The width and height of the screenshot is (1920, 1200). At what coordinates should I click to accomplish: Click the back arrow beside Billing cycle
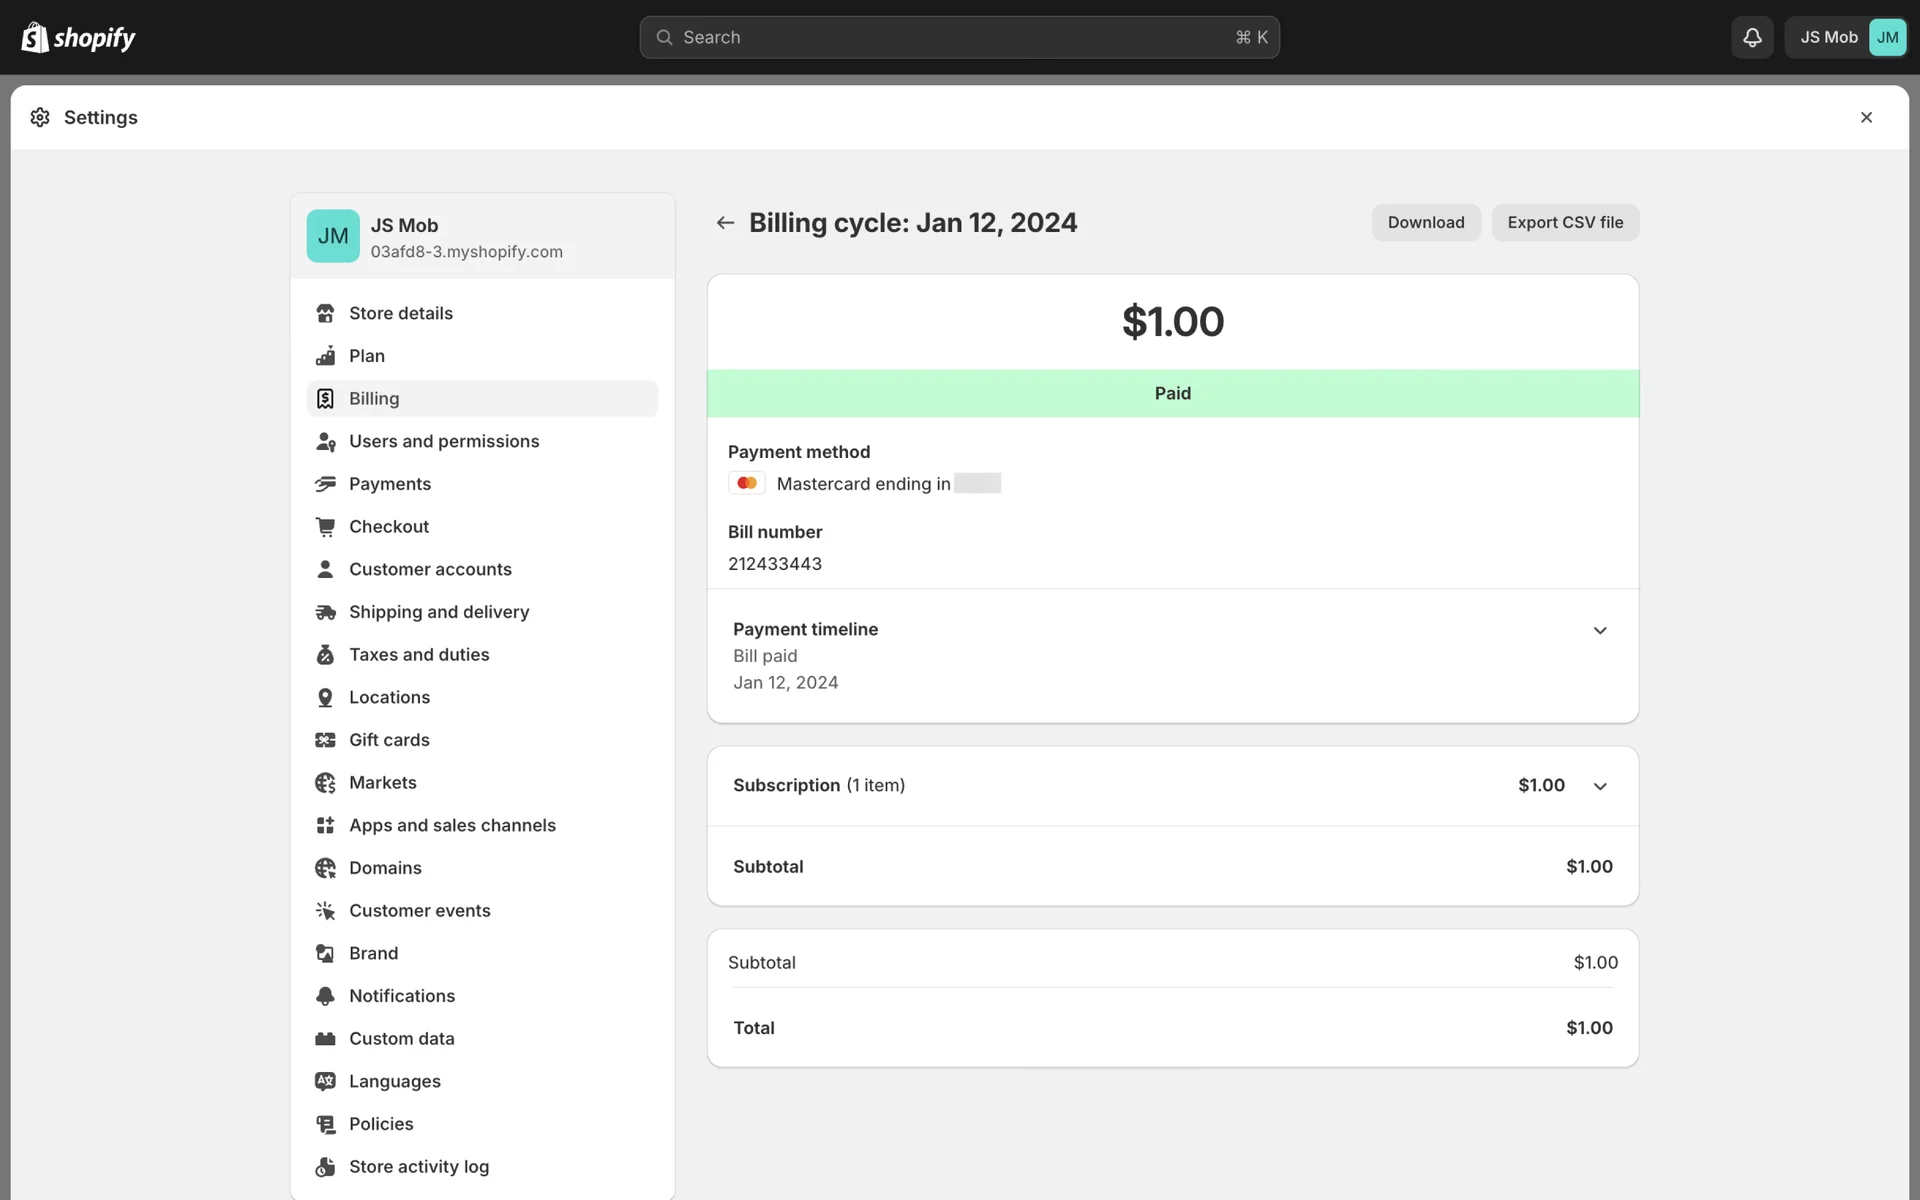click(725, 223)
